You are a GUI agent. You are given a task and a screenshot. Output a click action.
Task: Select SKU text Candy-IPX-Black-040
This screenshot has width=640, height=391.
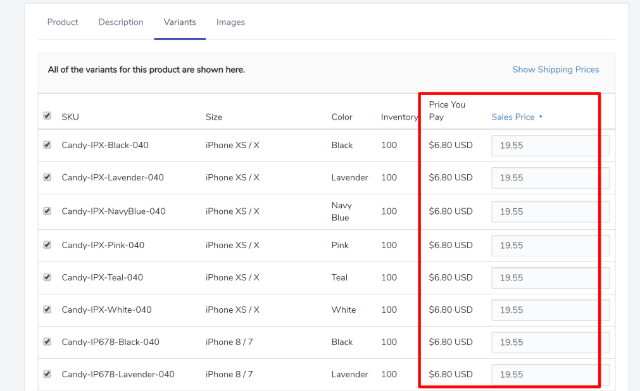coord(105,145)
